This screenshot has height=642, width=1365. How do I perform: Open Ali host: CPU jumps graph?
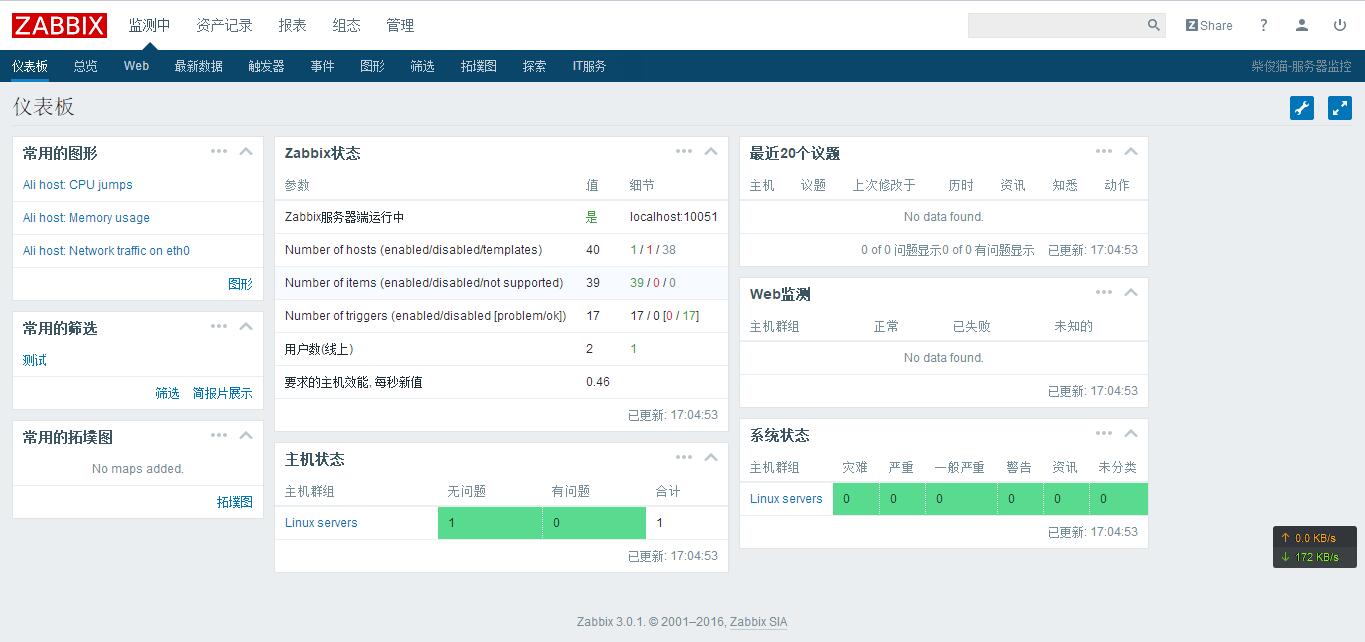[x=78, y=185]
